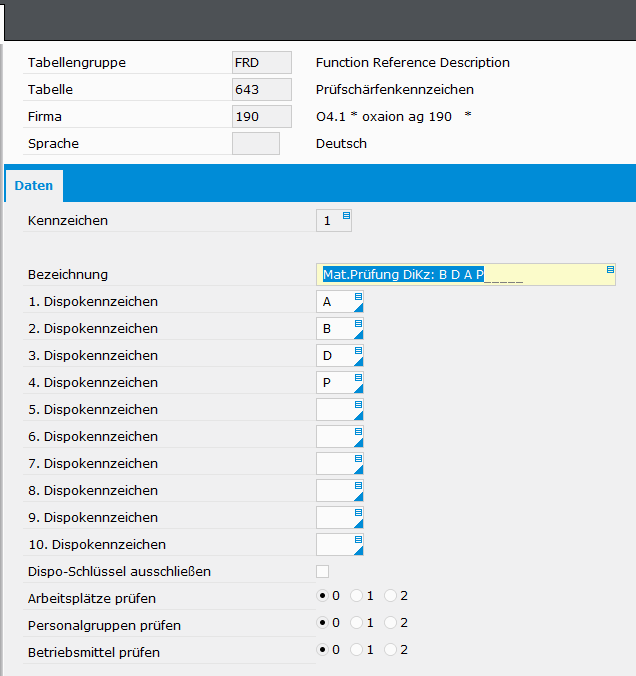636x676 pixels.
Task: Select option 2 for Betriebsmittel prüfen
Action: (x=390, y=650)
